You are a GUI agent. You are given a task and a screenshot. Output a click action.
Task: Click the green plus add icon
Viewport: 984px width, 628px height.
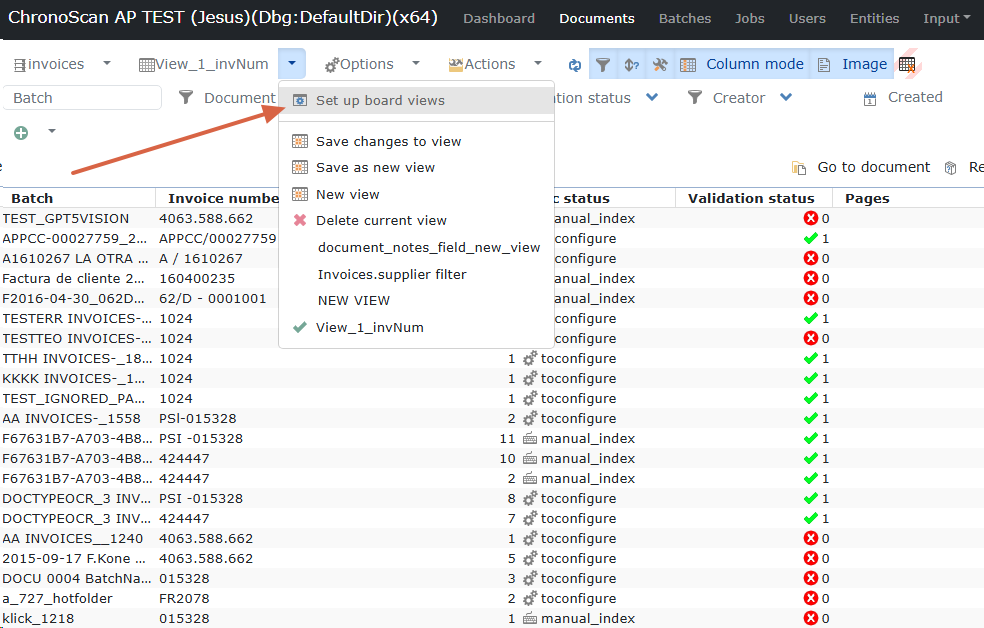[21, 133]
